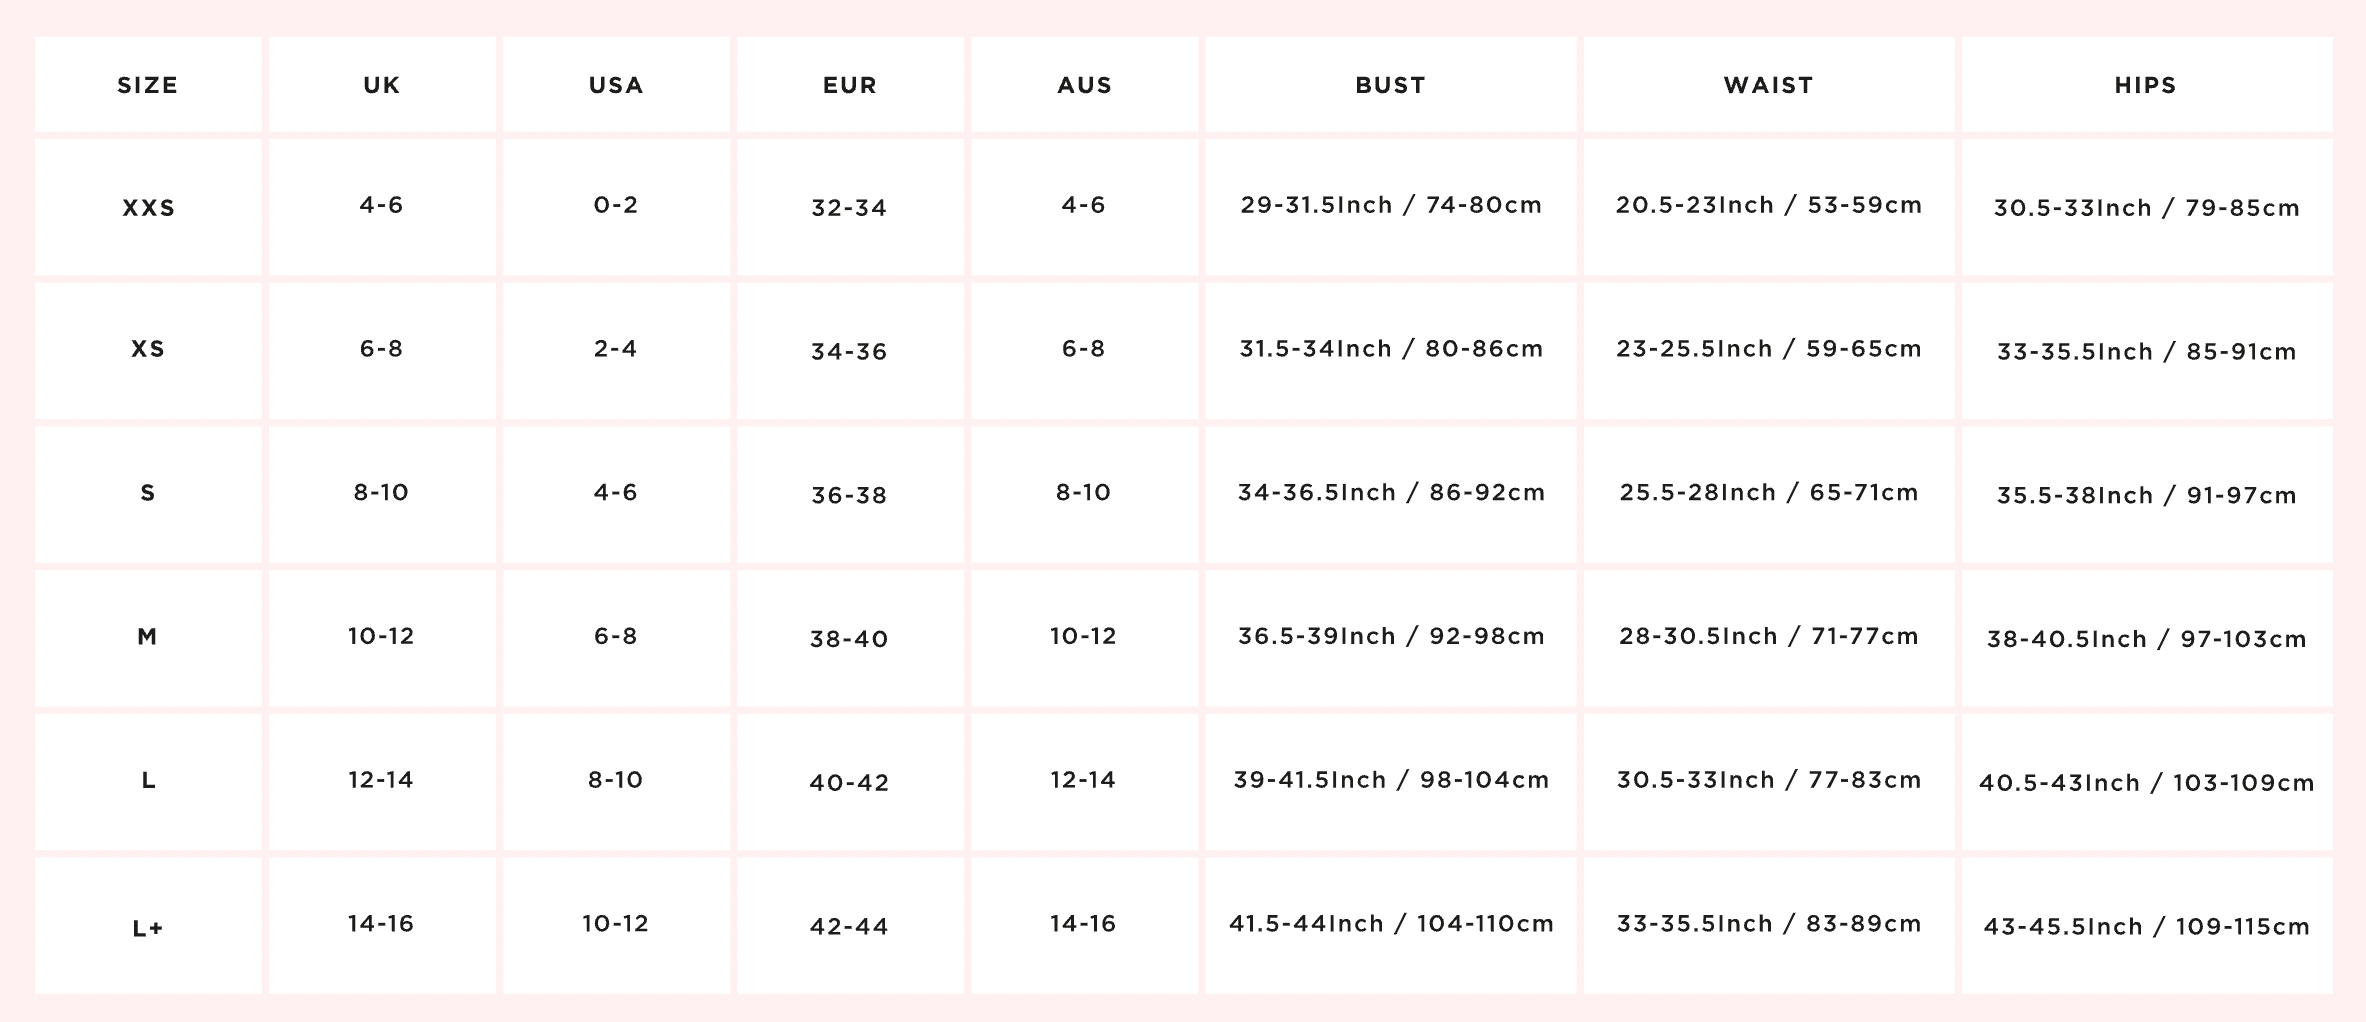Click the USA 10-12 cell

click(615, 924)
